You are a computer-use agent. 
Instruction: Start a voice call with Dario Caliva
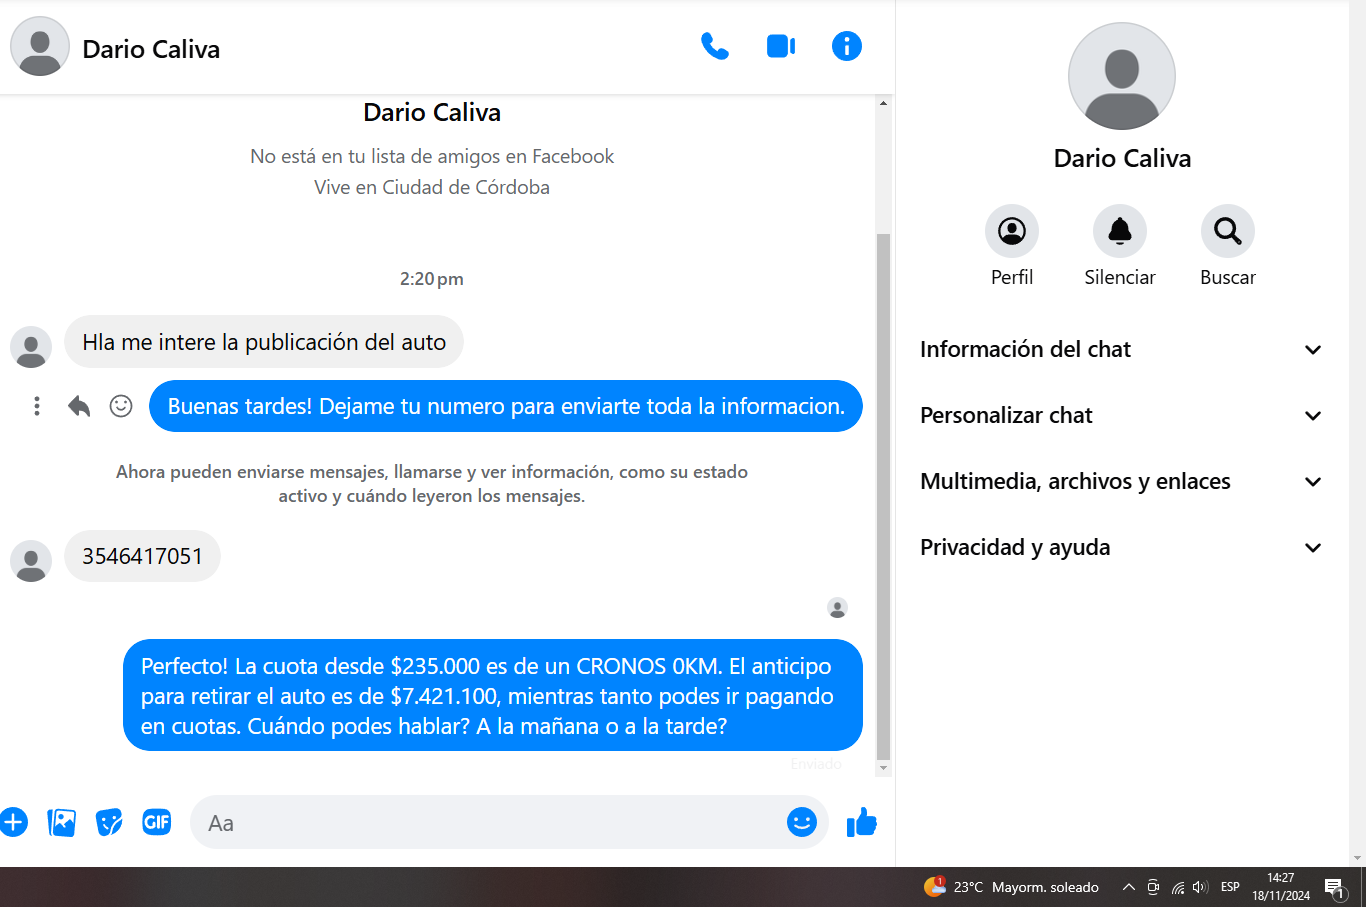click(x=714, y=47)
